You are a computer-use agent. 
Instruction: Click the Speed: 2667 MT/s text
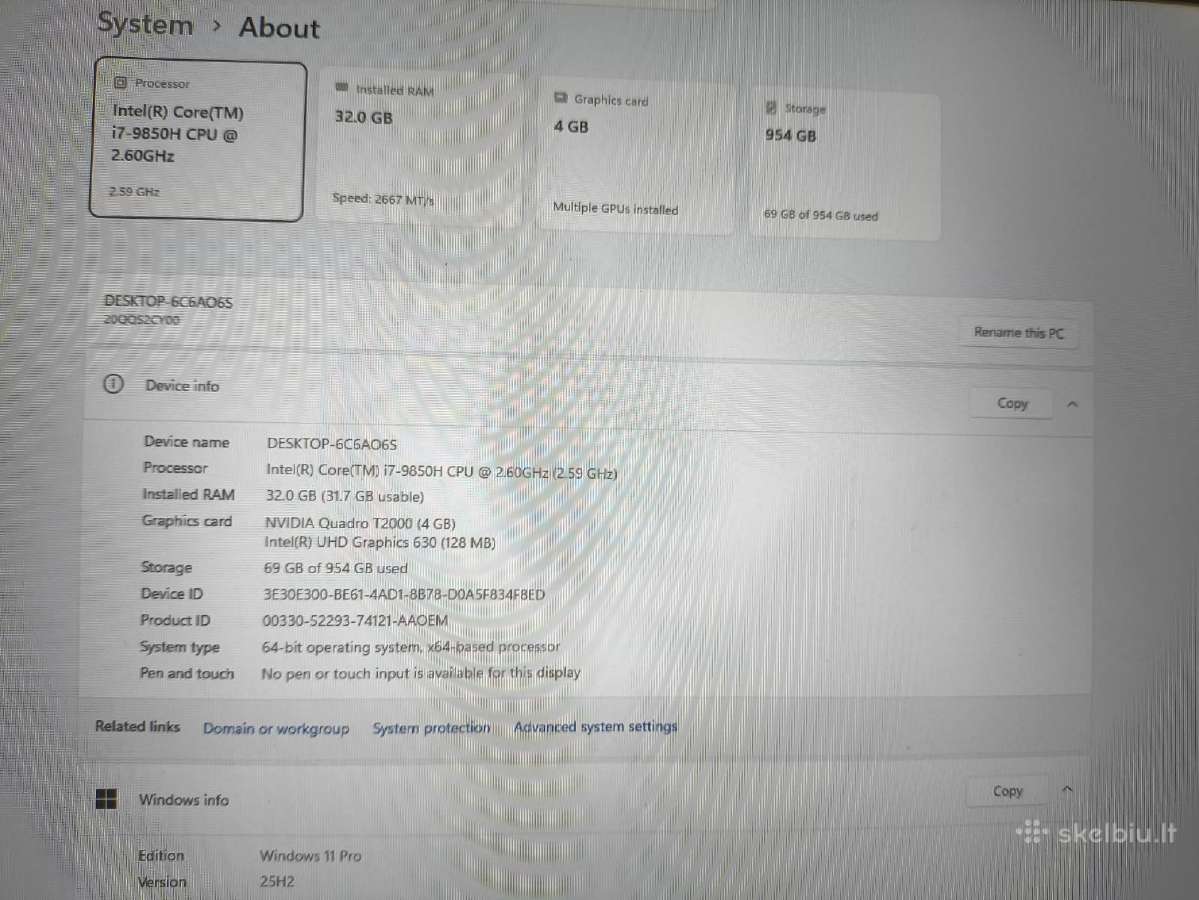click(x=383, y=199)
